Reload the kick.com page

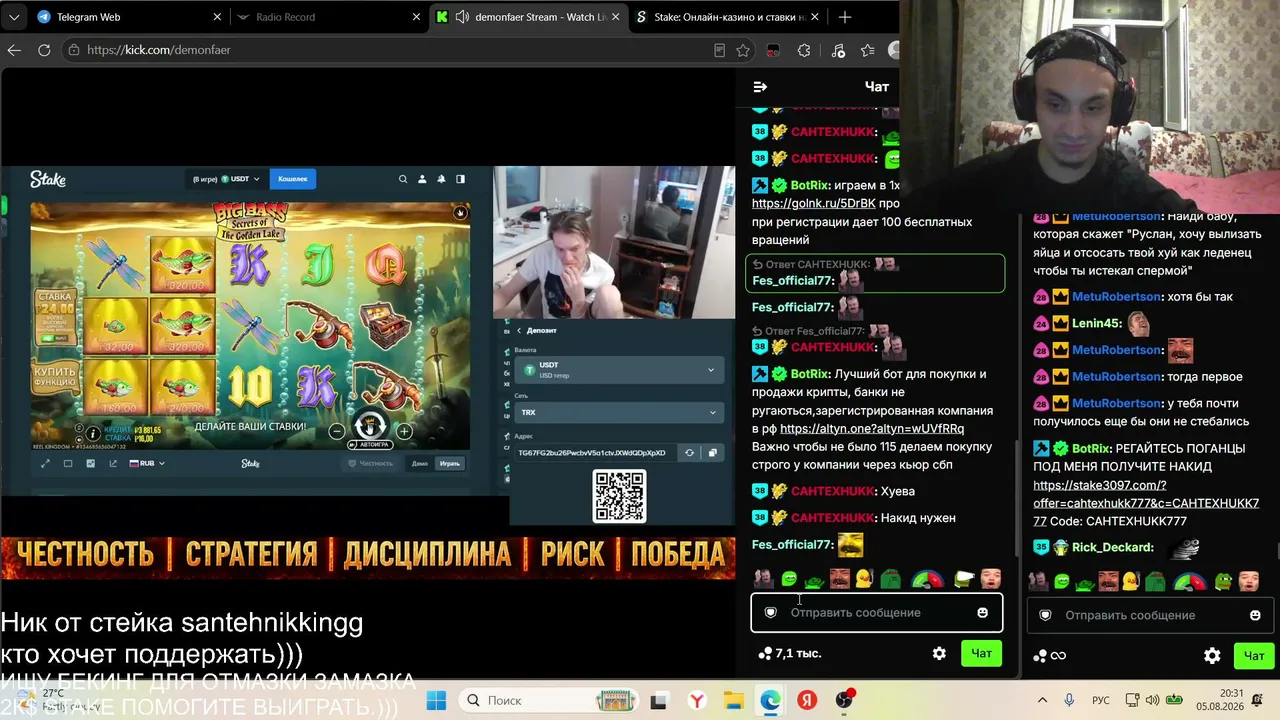click(44, 50)
